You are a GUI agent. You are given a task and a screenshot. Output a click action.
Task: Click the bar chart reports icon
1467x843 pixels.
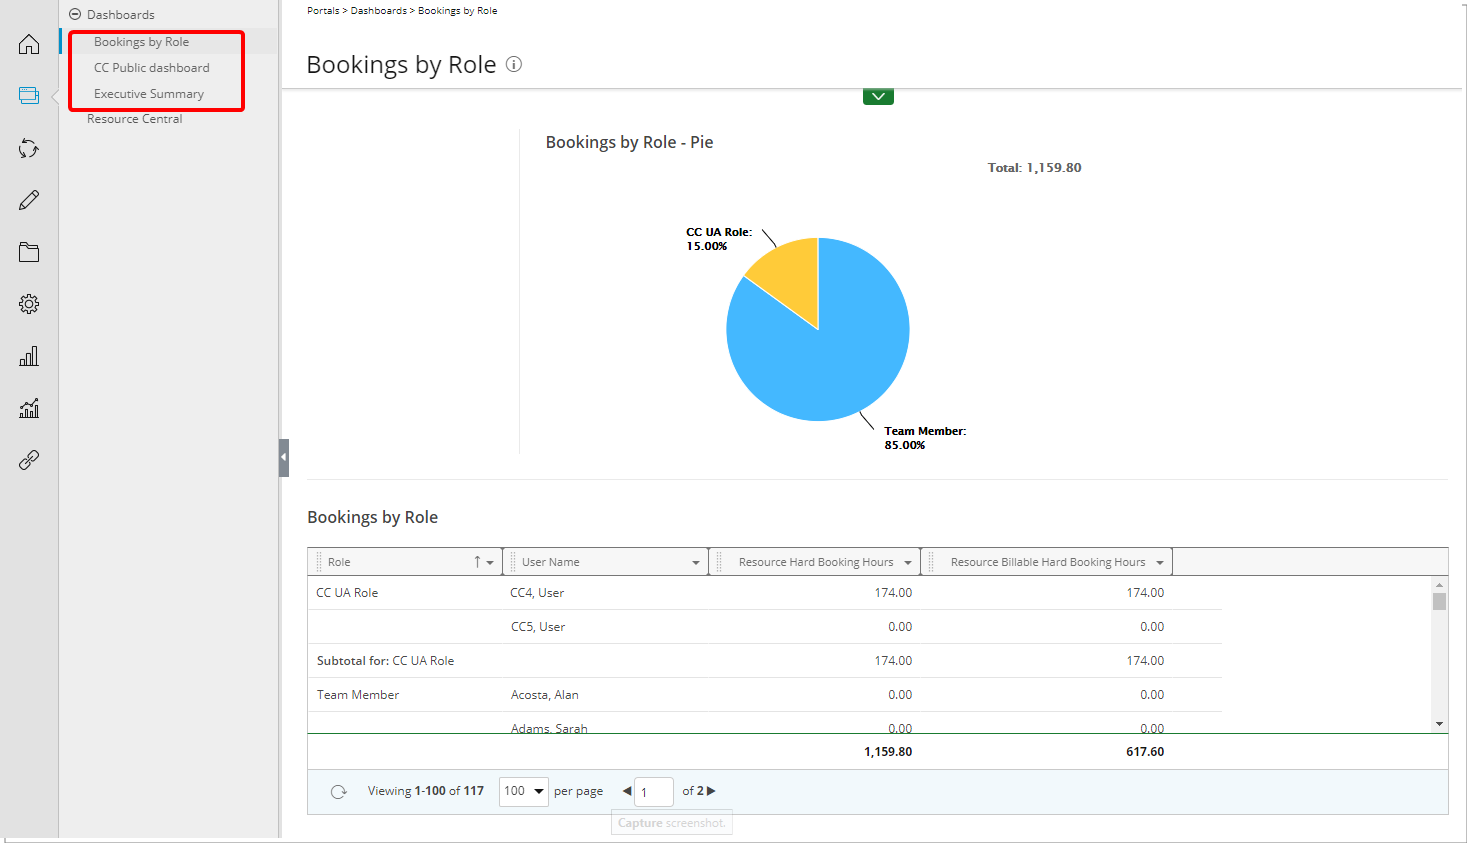click(29, 356)
